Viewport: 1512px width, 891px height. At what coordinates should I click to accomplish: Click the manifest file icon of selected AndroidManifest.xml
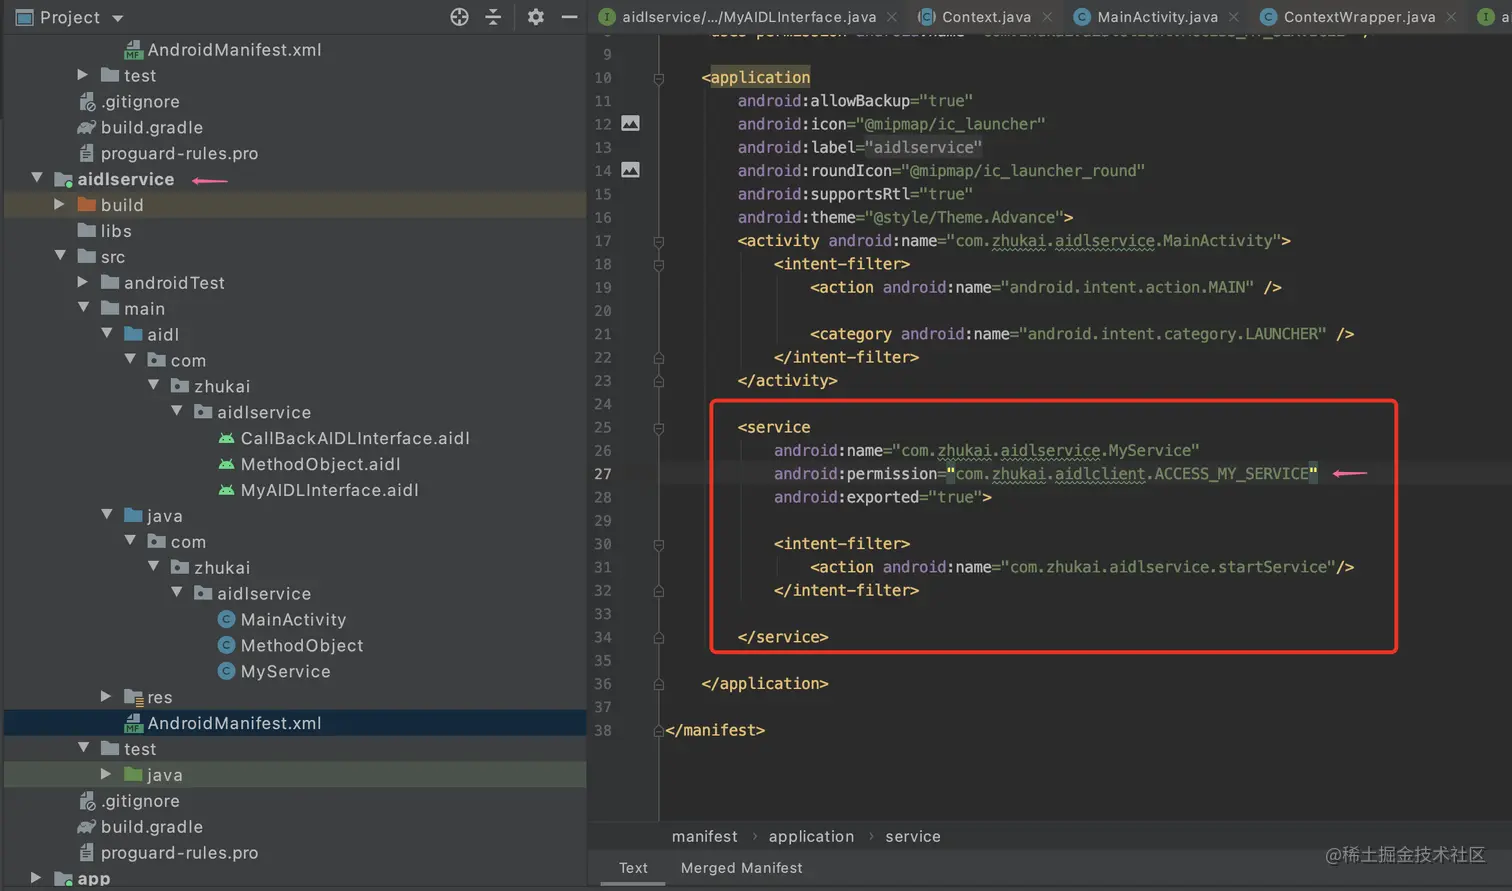pos(133,723)
